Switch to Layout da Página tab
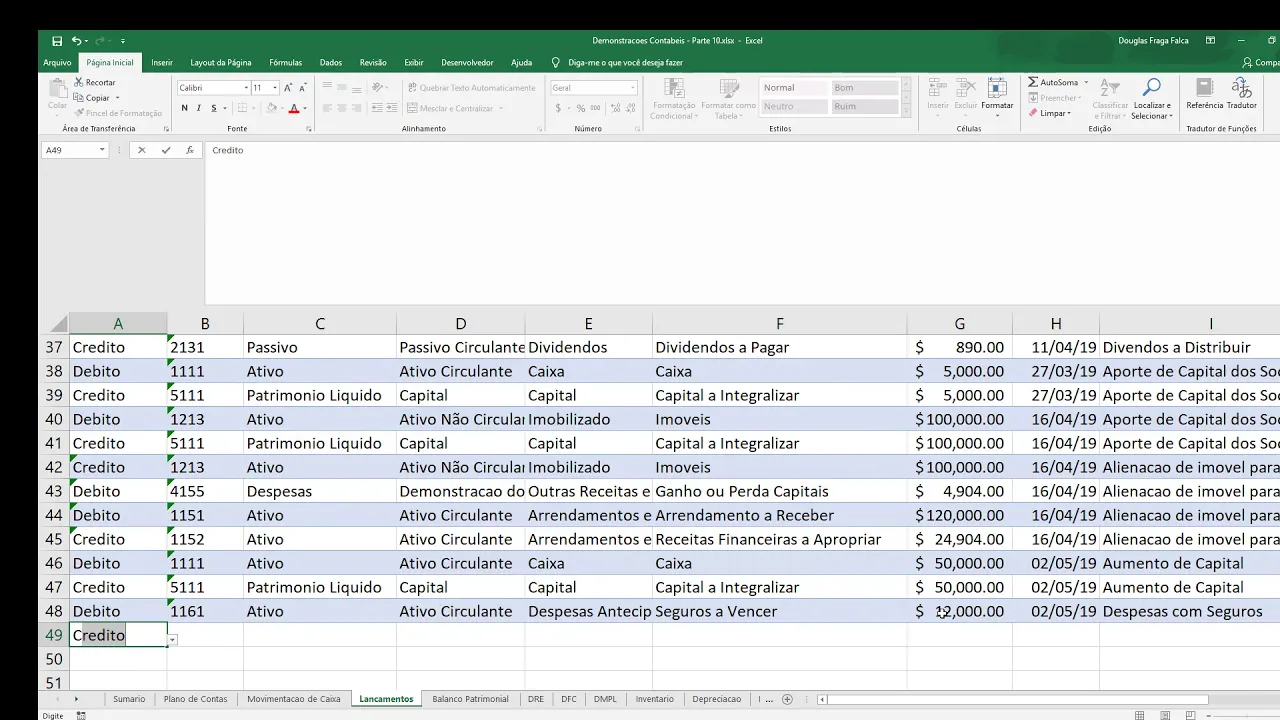The image size is (1280, 720). [221, 62]
